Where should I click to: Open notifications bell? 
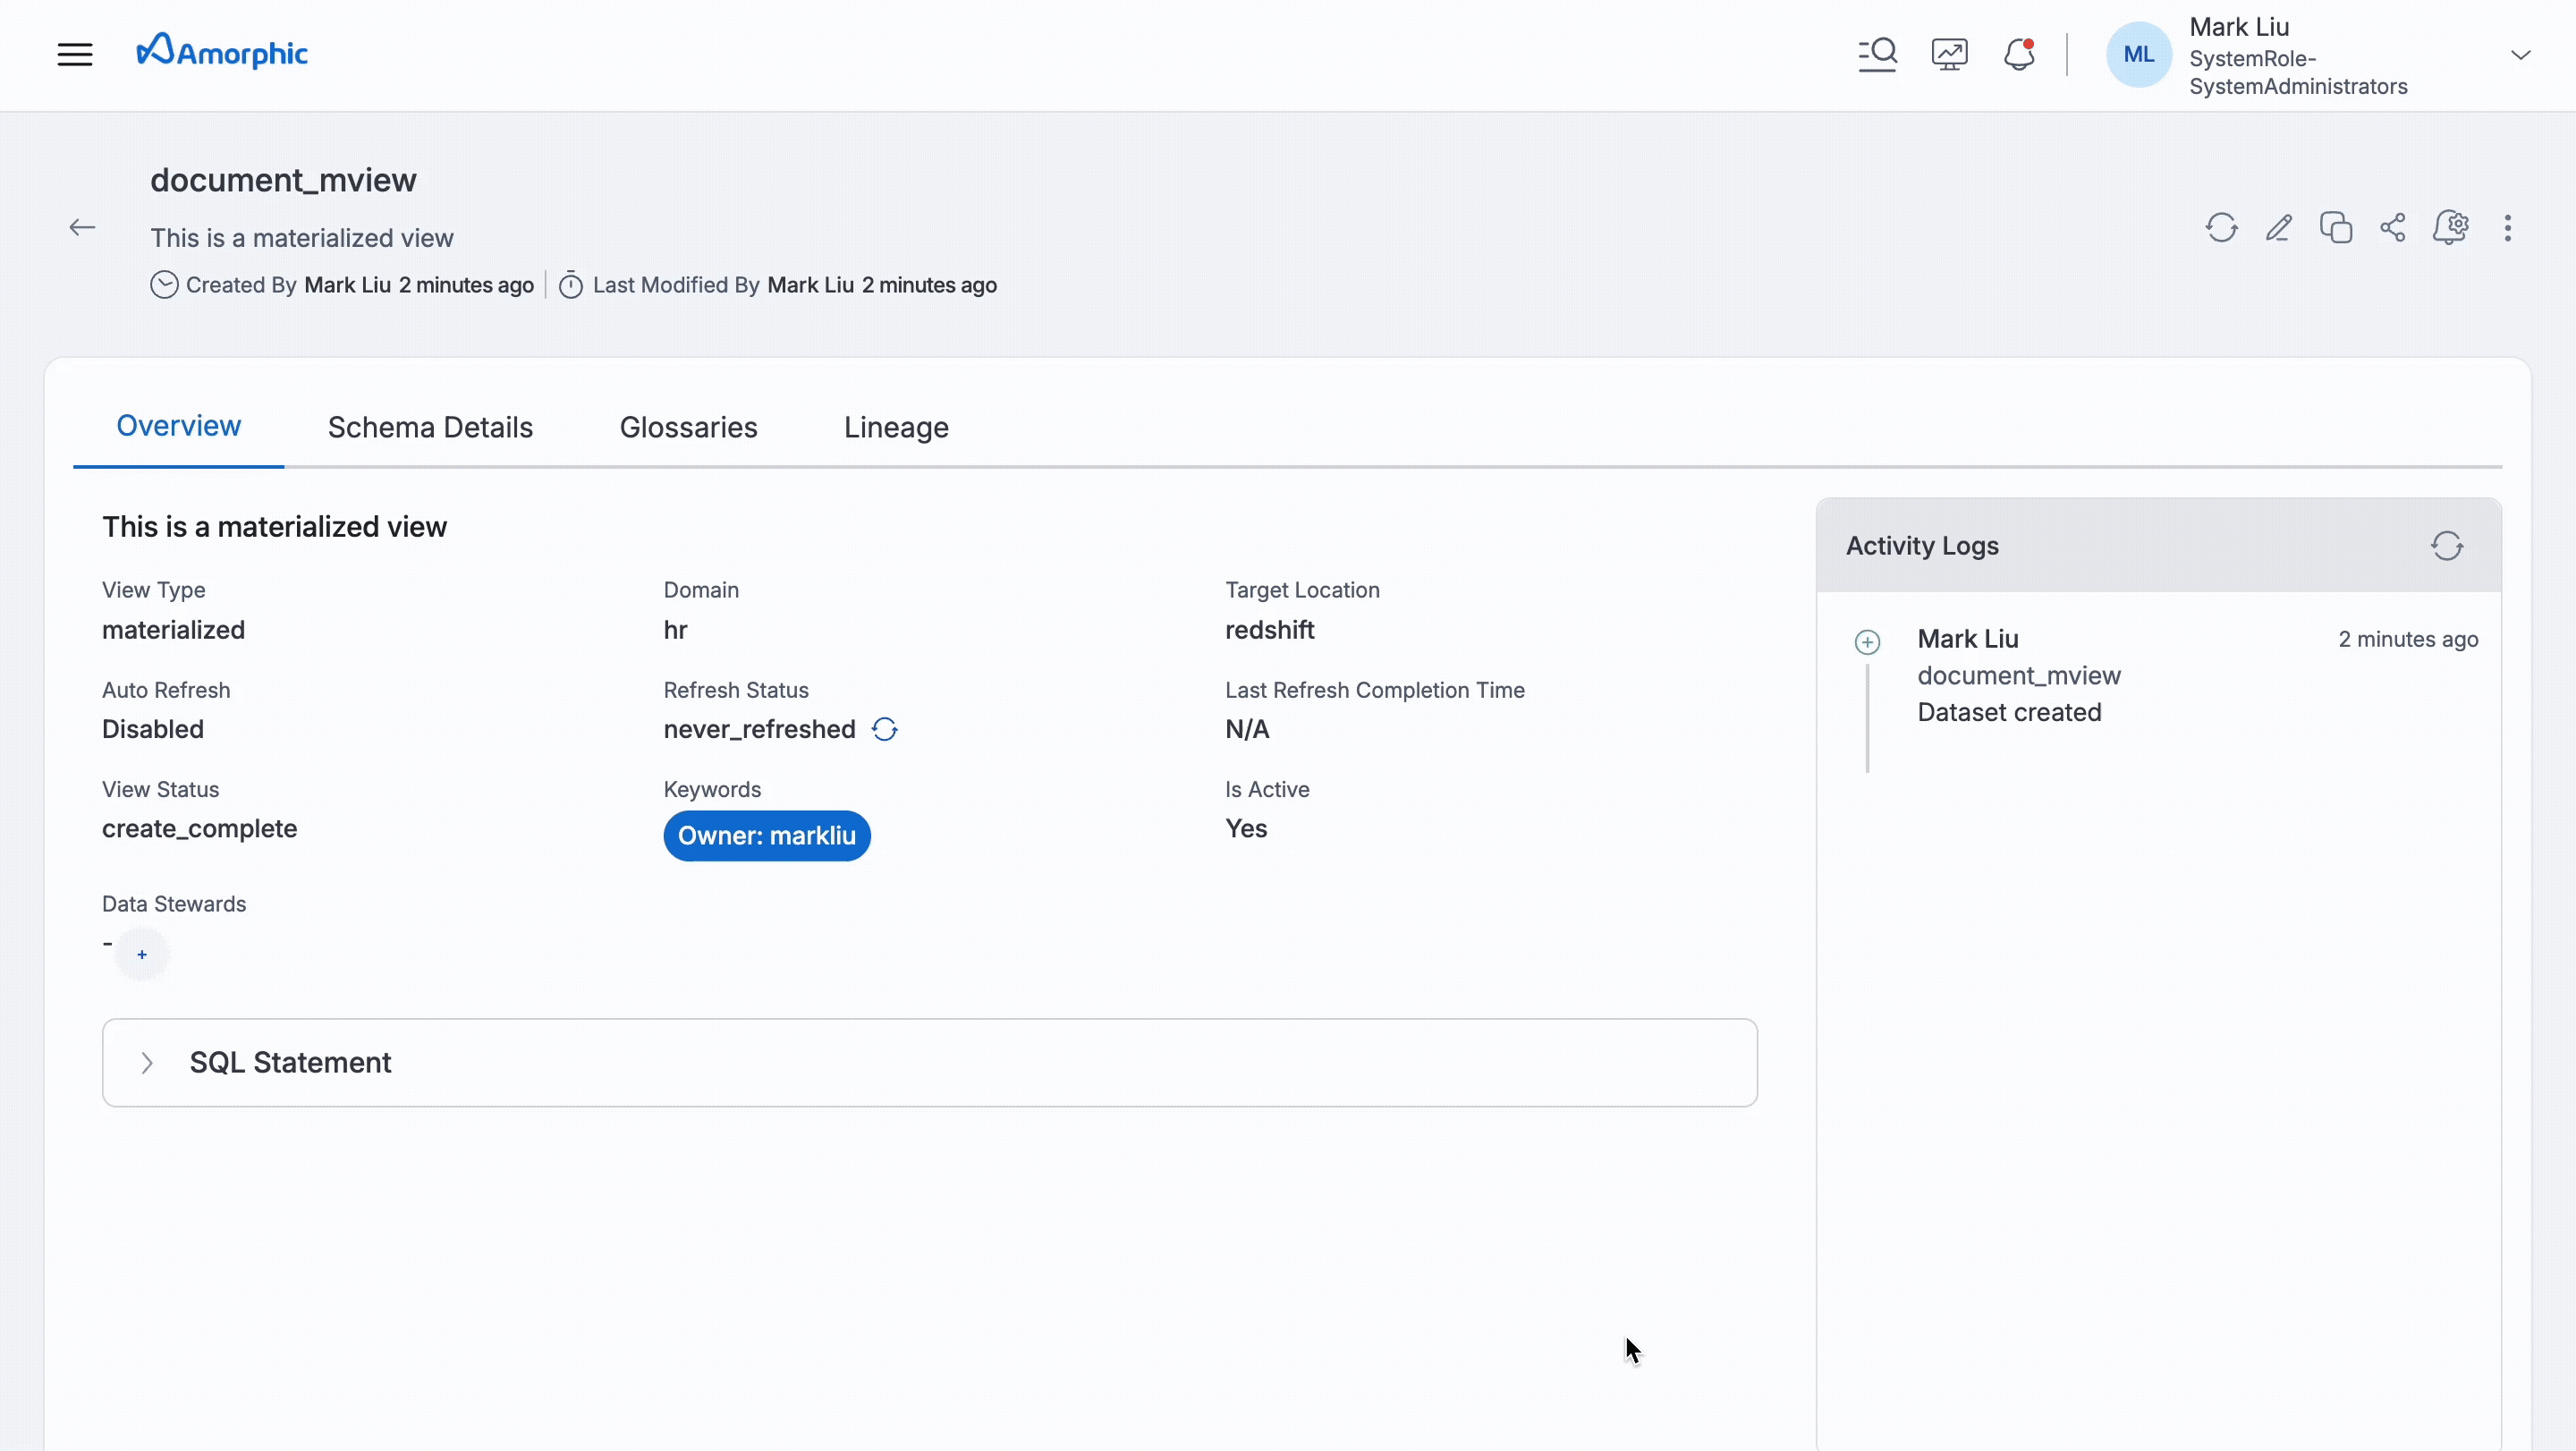(x=2019, y=54)
